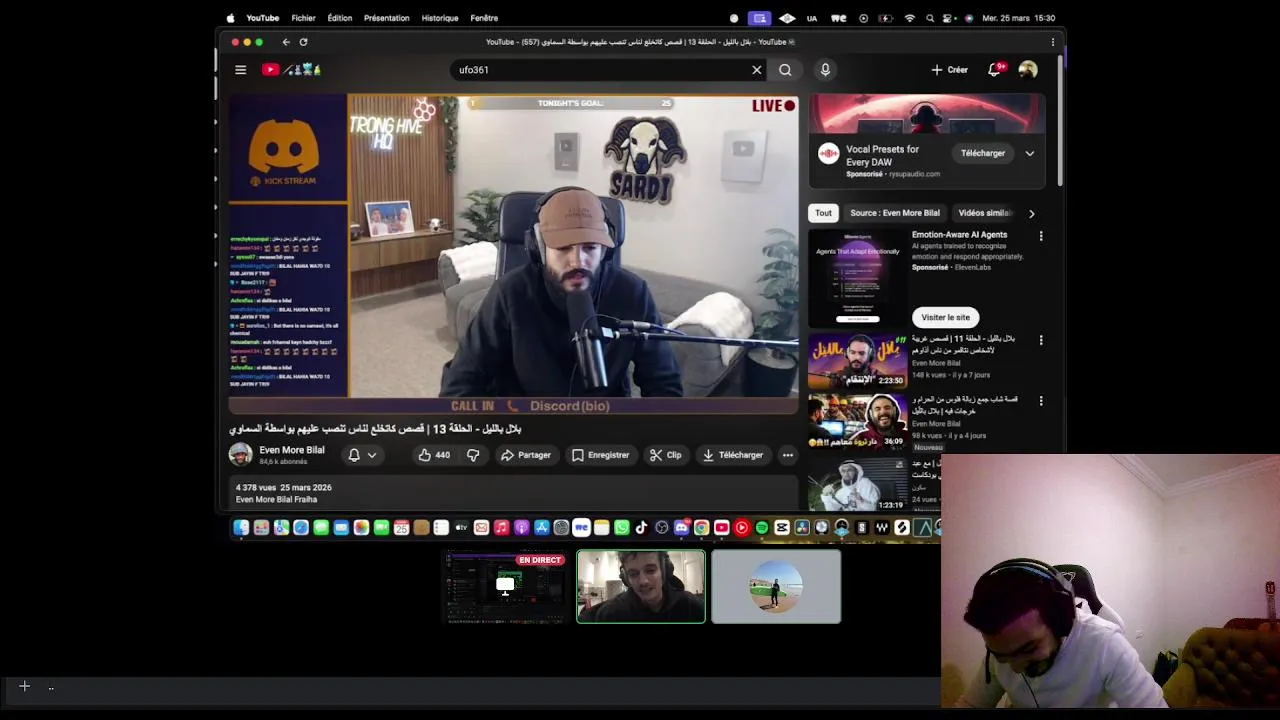Click the Partager button
The height and width of the screenshot is (720, 1280).
coord(526,455)
